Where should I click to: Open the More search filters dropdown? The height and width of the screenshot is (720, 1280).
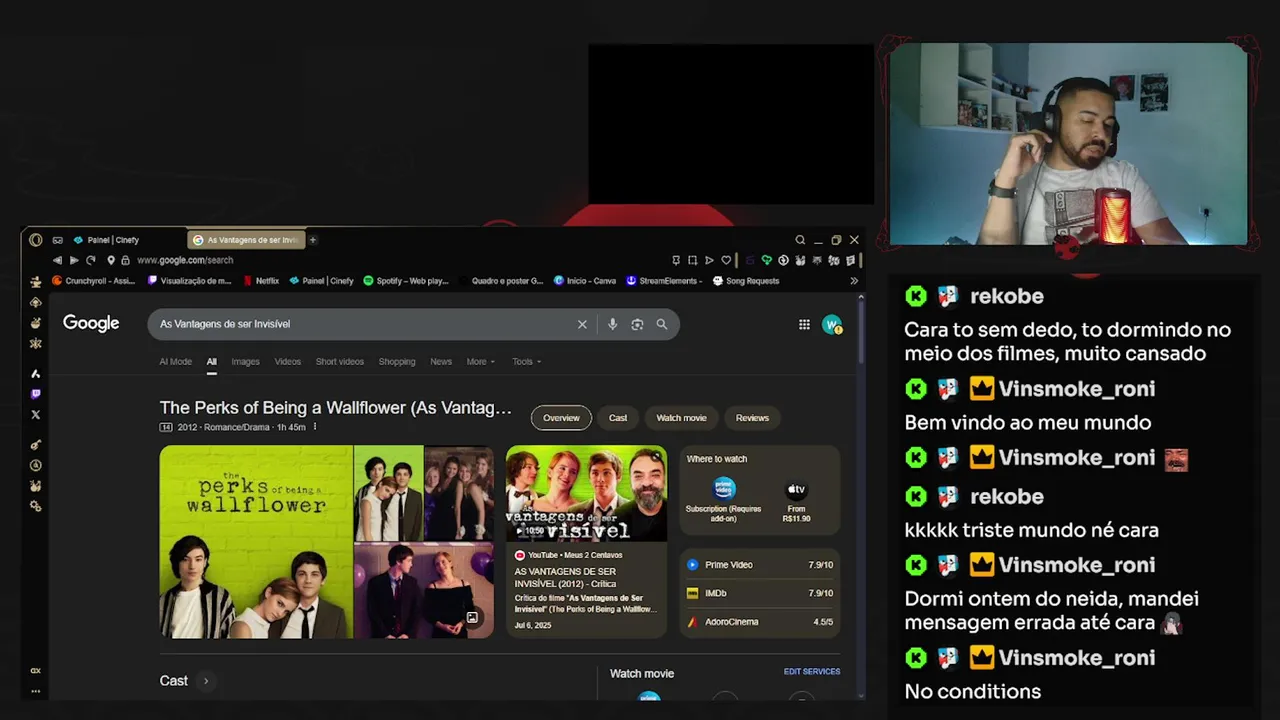tap(480, 362)
